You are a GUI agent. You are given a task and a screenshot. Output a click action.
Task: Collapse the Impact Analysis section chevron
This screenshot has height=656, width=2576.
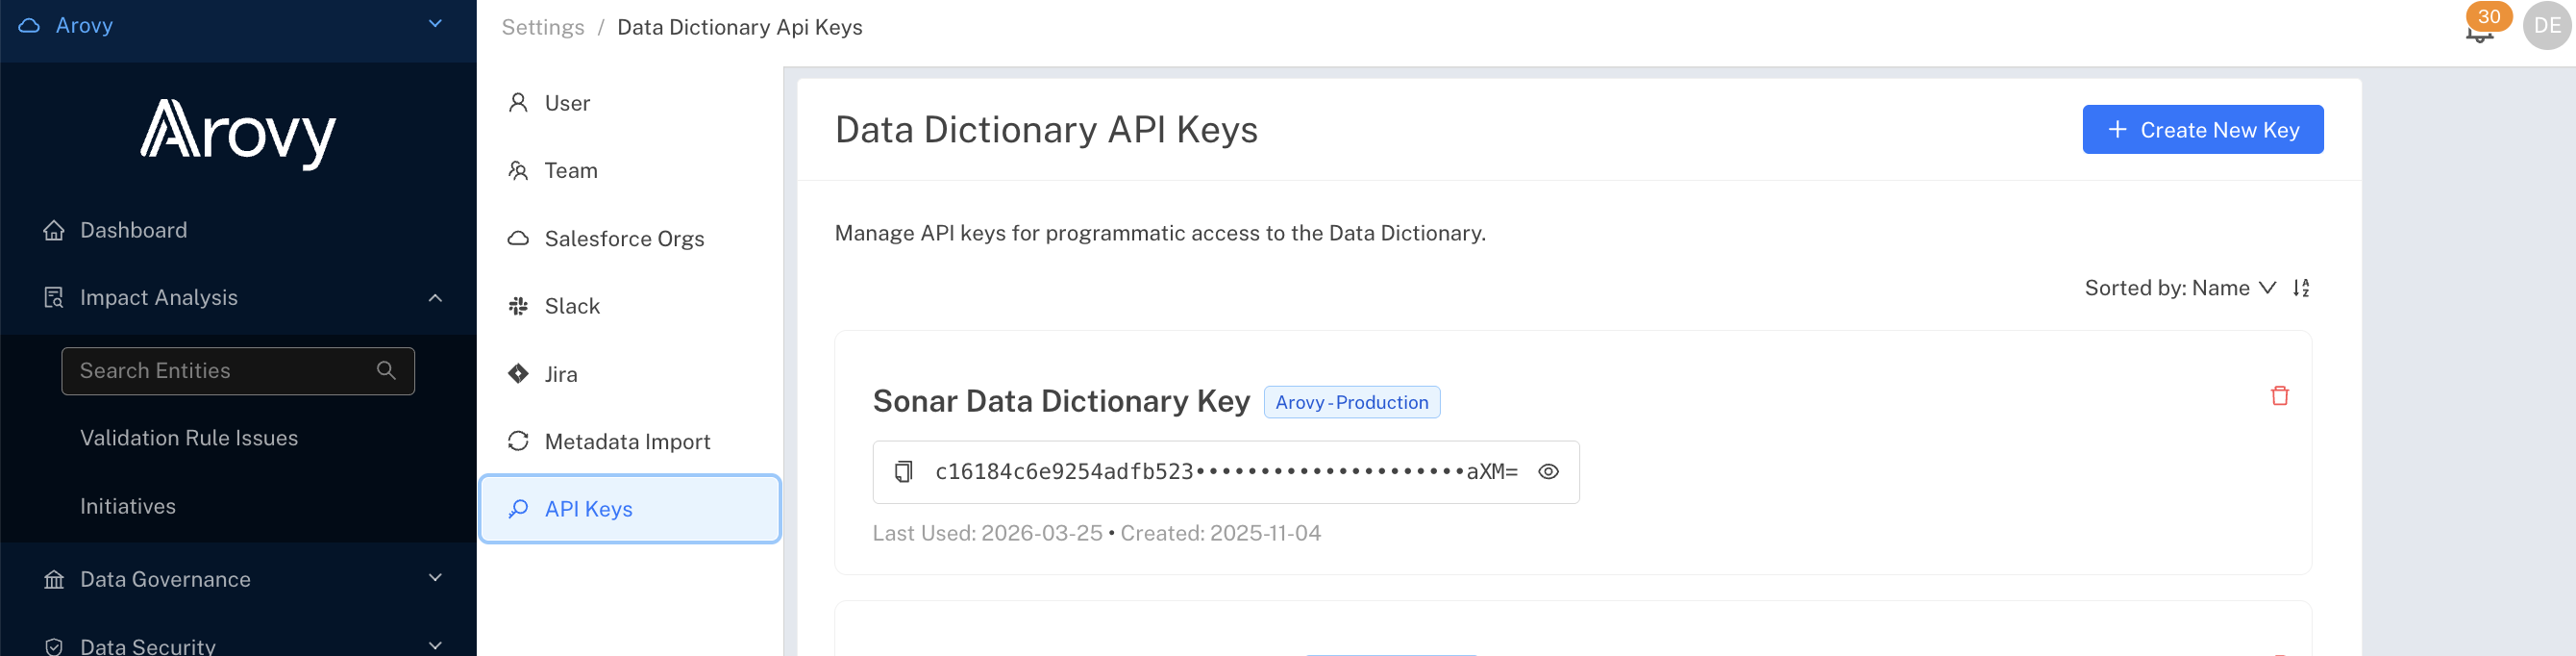pyautogui.click(x=435, y=298)
